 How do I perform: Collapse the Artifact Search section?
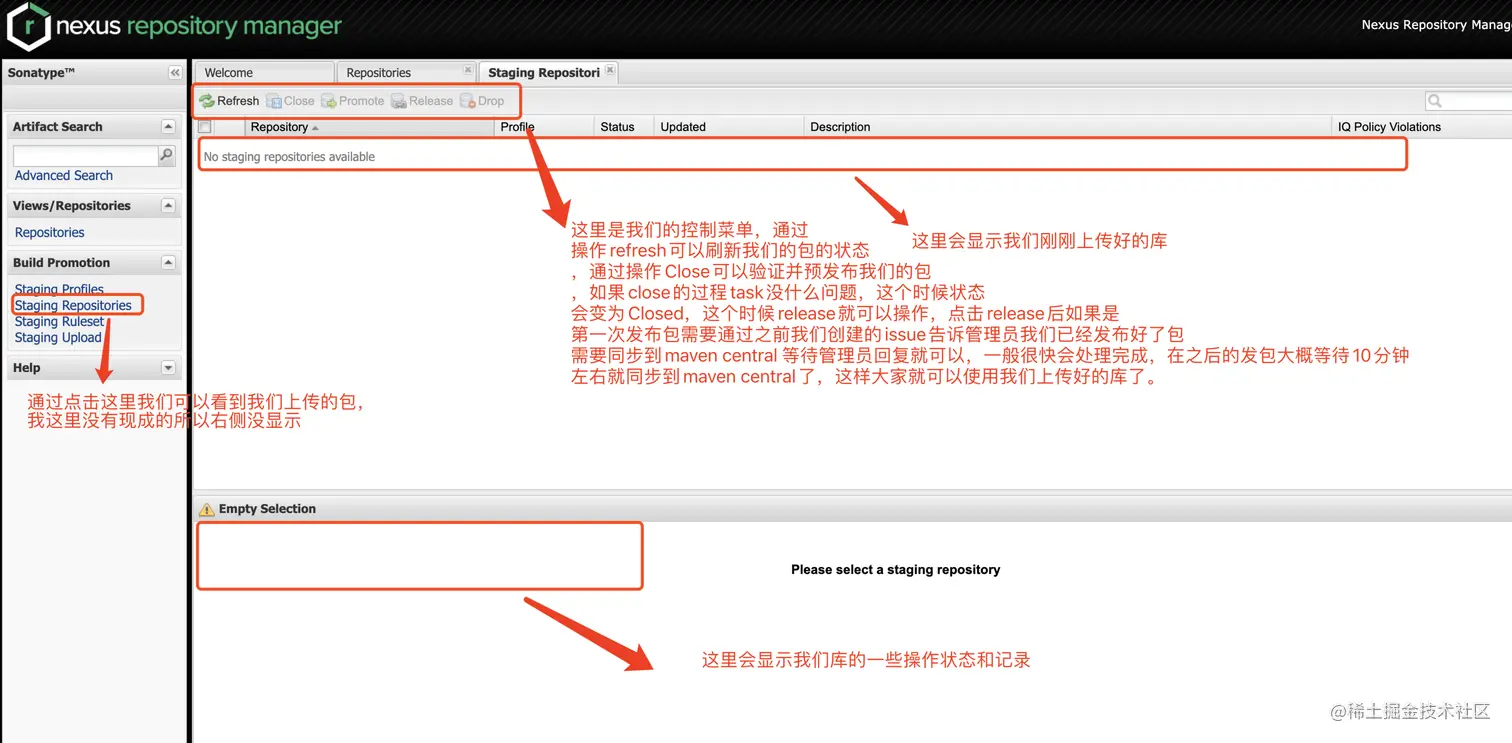click(168, 127)
